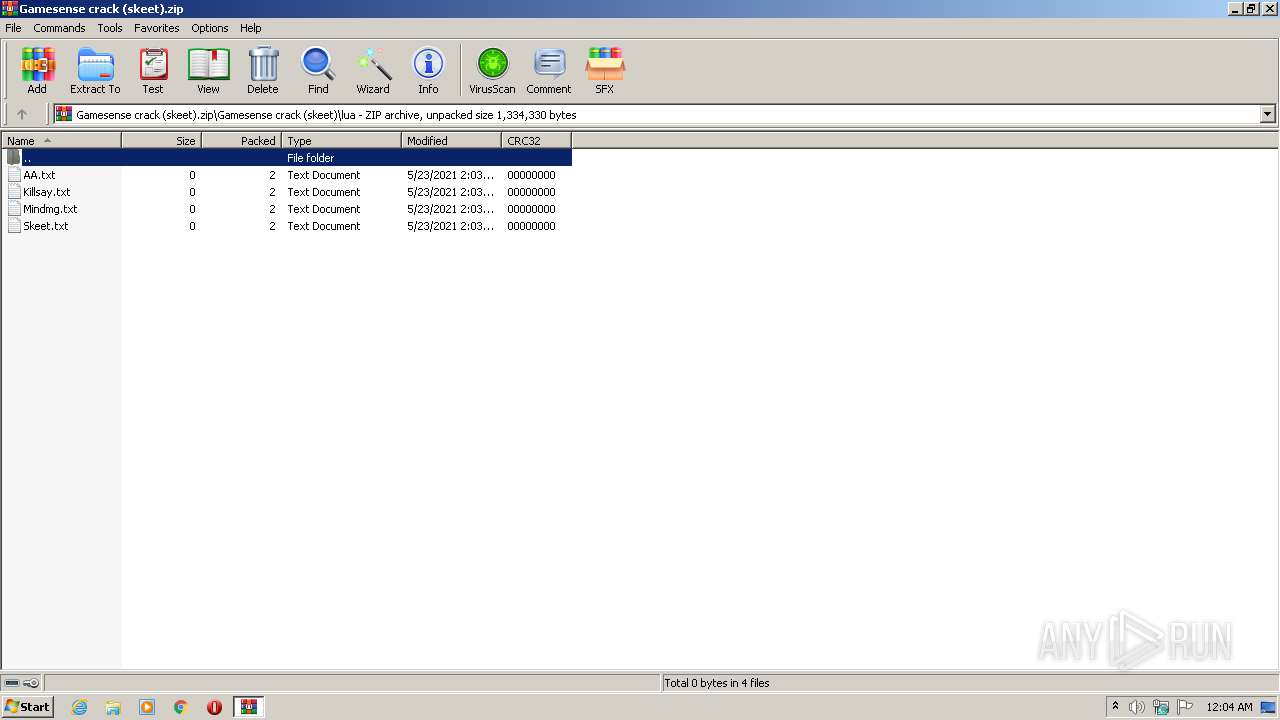The width and height of the screenshot is (1280, 720).
Task: Show hidden tray icons arrow
Action: point(1115,706)
